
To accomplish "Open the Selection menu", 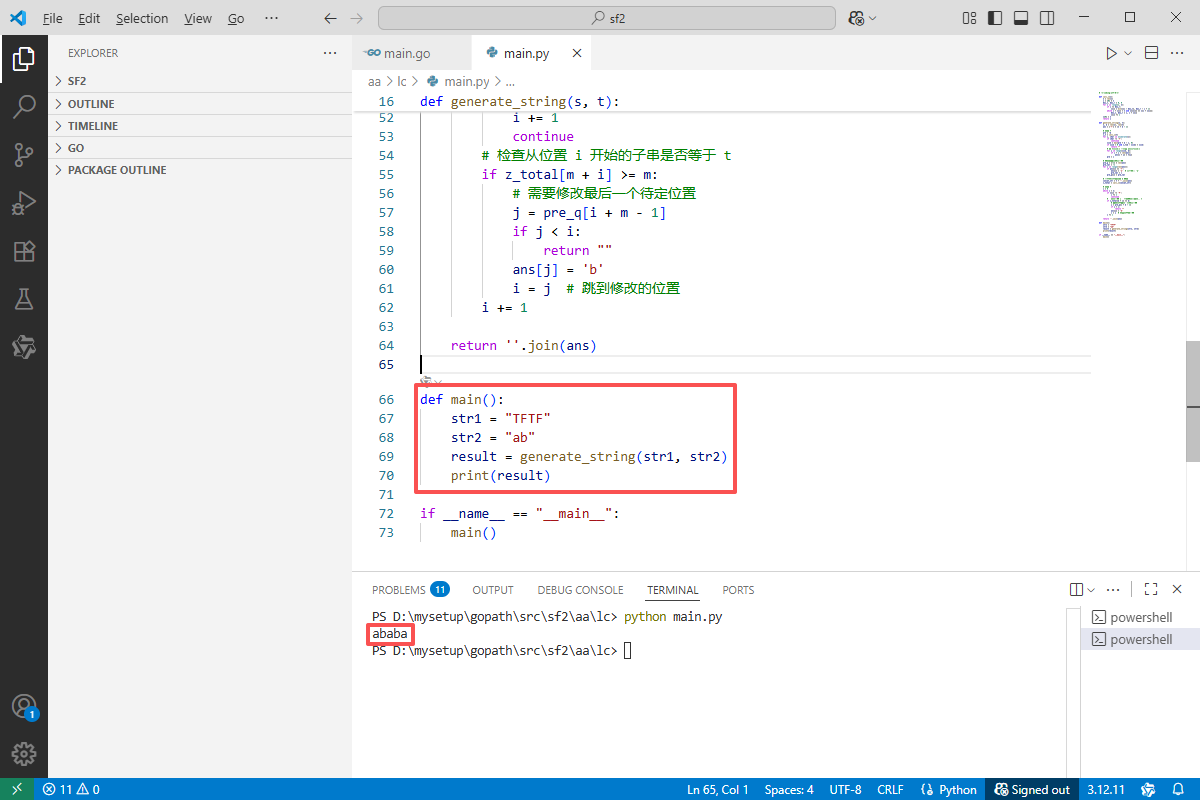I will [142, 18].
